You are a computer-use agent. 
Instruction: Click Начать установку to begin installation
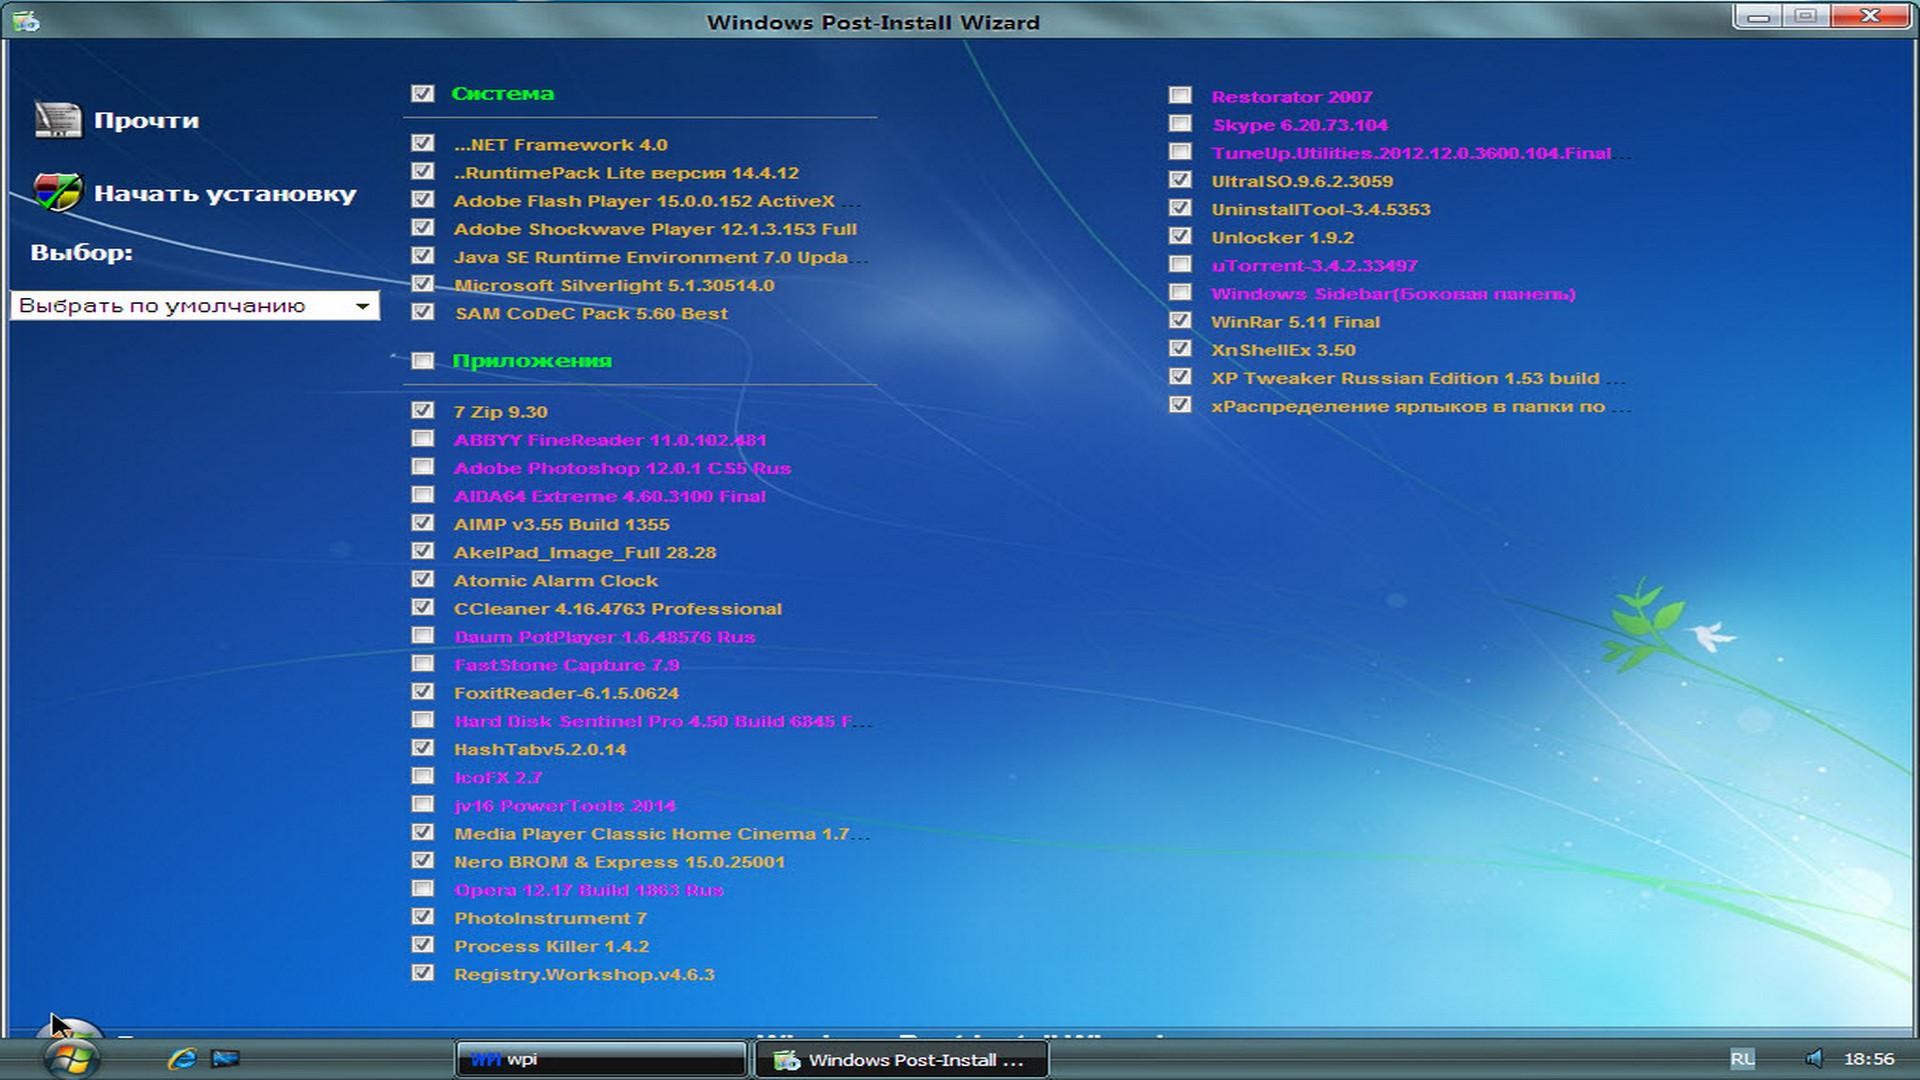225,193
